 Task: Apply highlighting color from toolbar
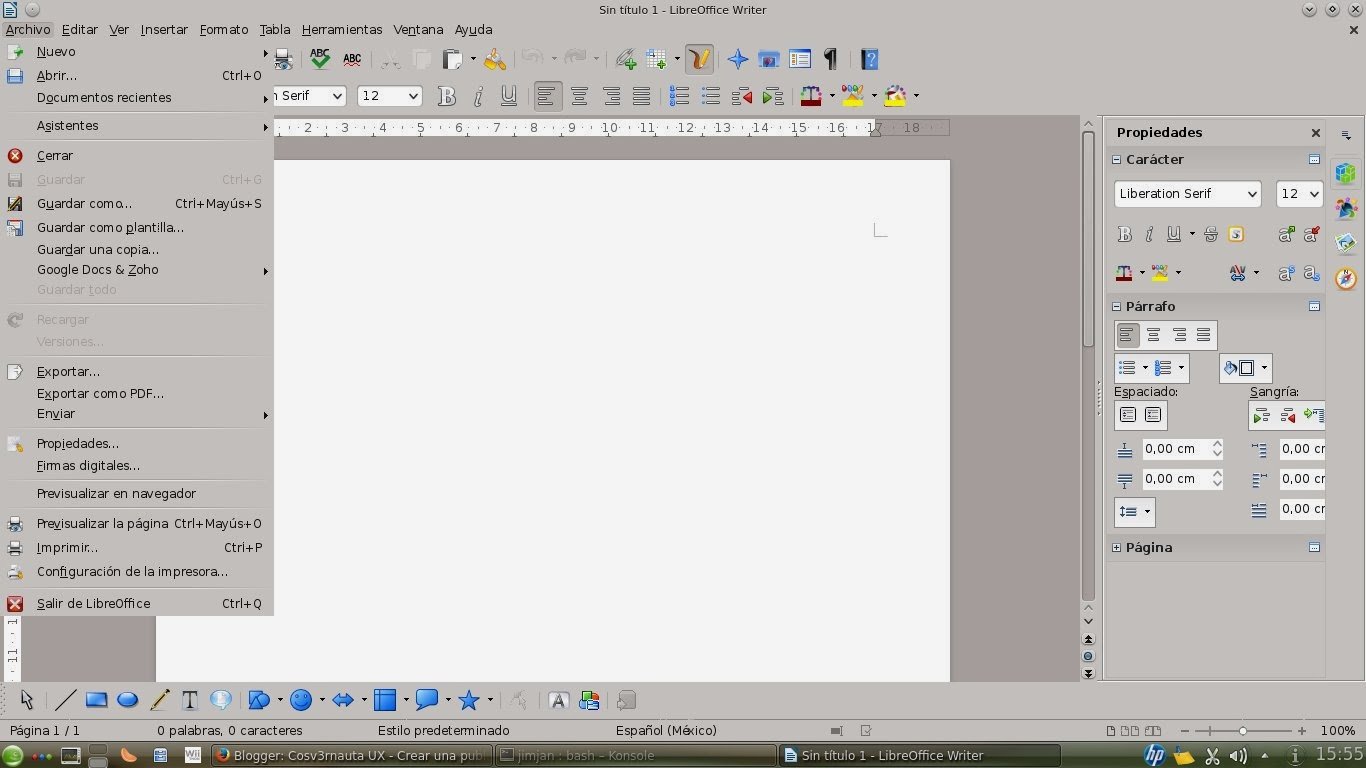853,96
